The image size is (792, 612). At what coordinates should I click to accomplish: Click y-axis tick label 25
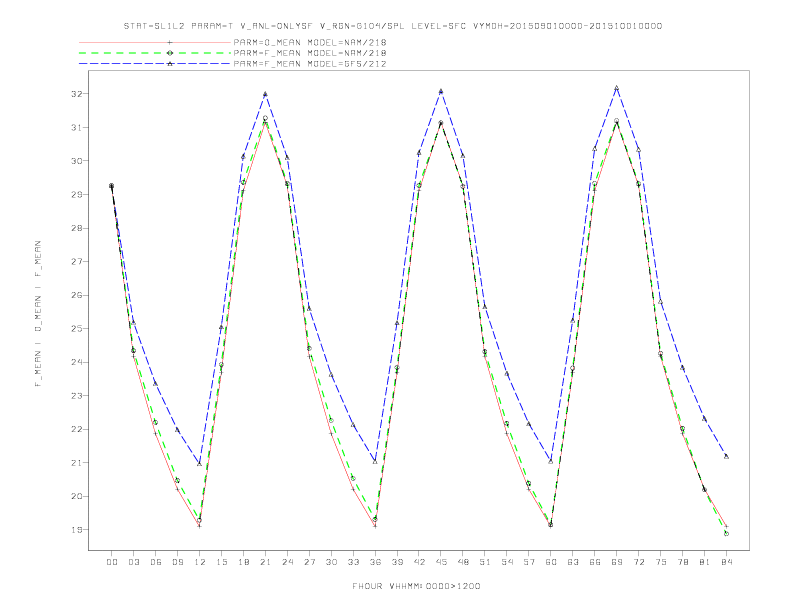coord(77,329)
